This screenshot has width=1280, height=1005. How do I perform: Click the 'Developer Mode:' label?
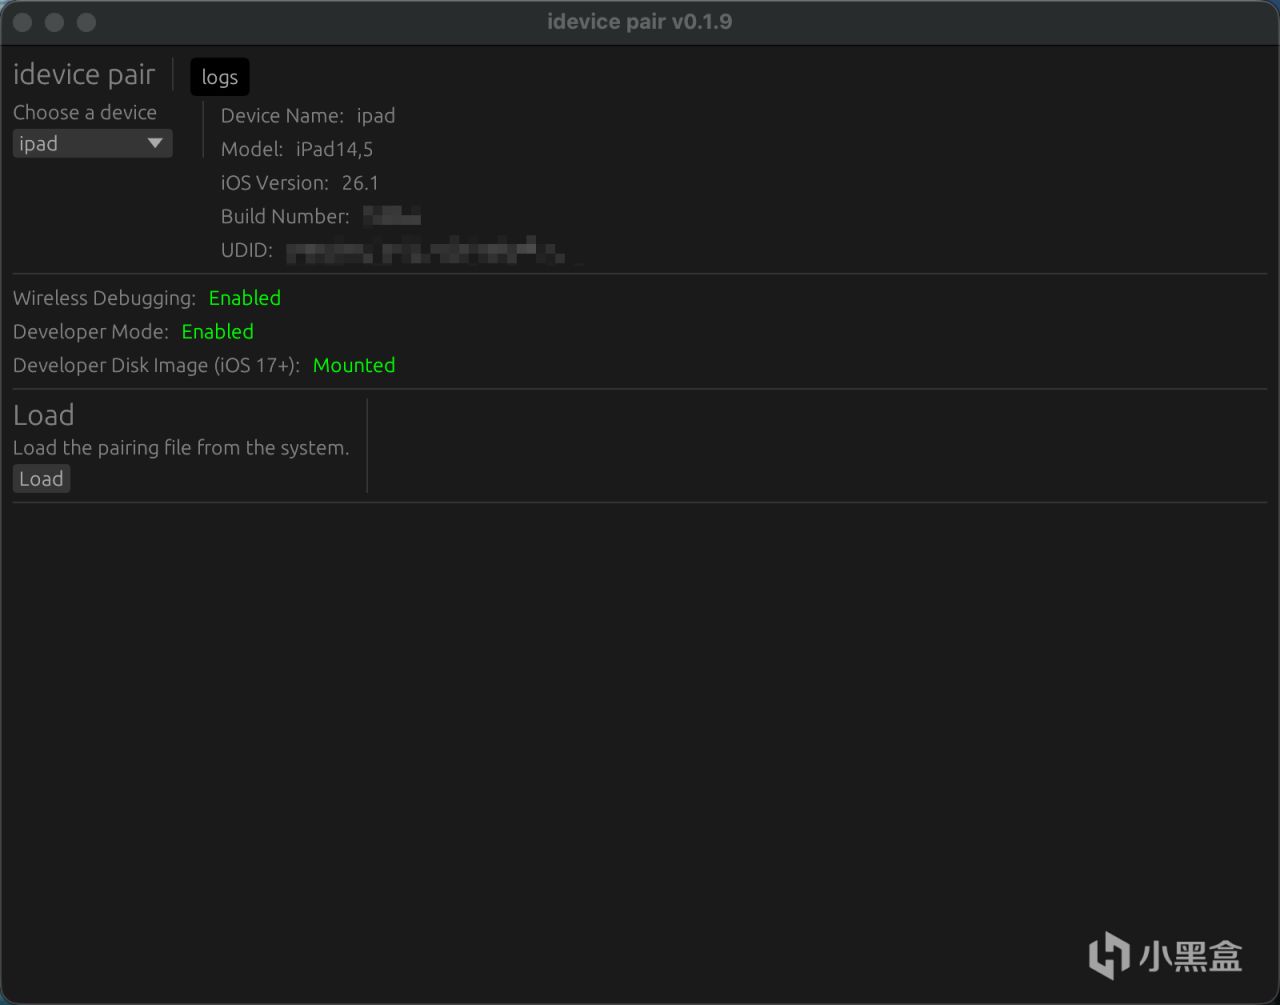[x=91, y=331]
